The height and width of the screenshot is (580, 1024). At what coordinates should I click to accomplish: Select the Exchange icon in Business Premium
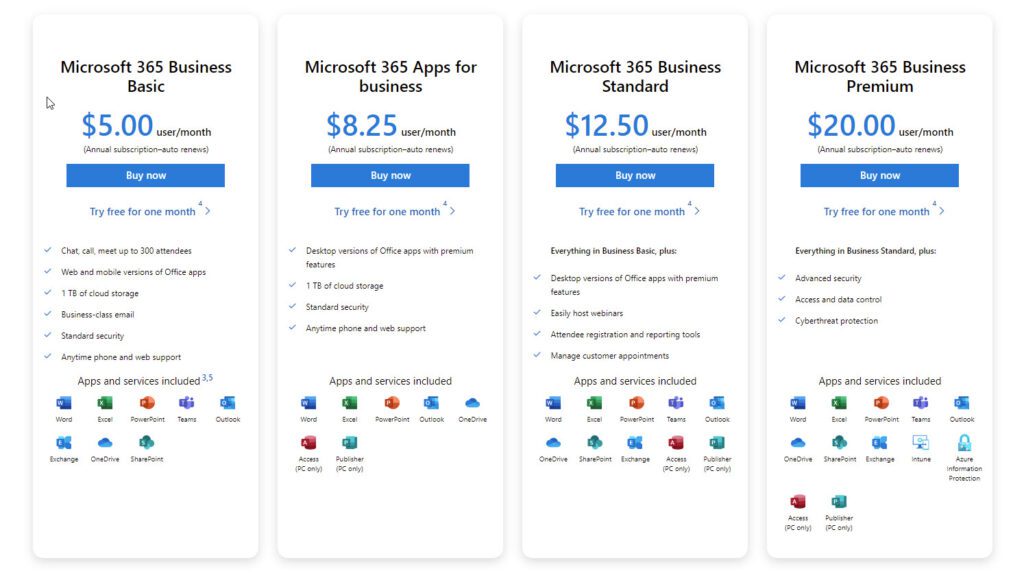point(880,443)
